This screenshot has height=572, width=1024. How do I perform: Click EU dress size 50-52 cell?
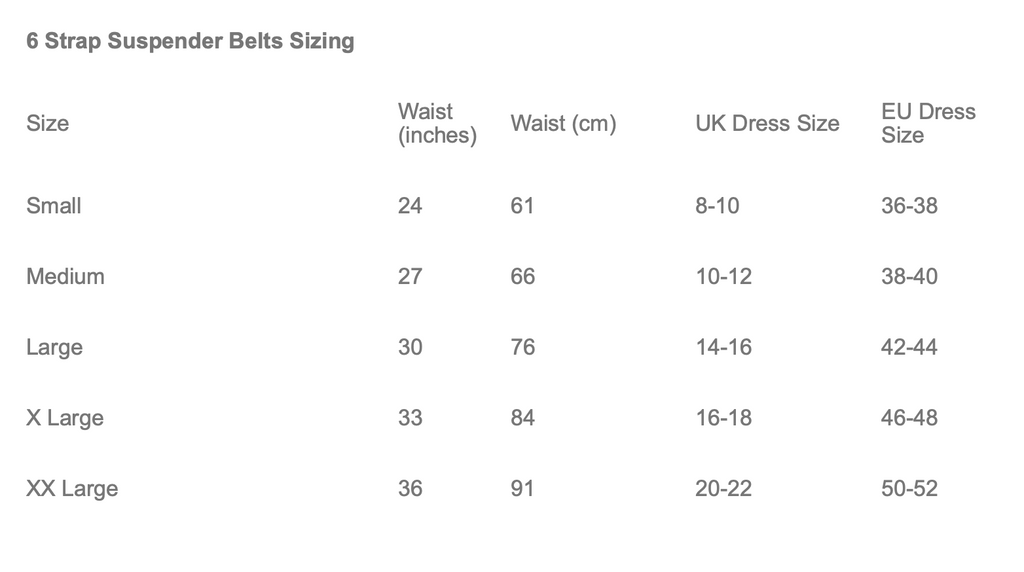coord(909,489)
